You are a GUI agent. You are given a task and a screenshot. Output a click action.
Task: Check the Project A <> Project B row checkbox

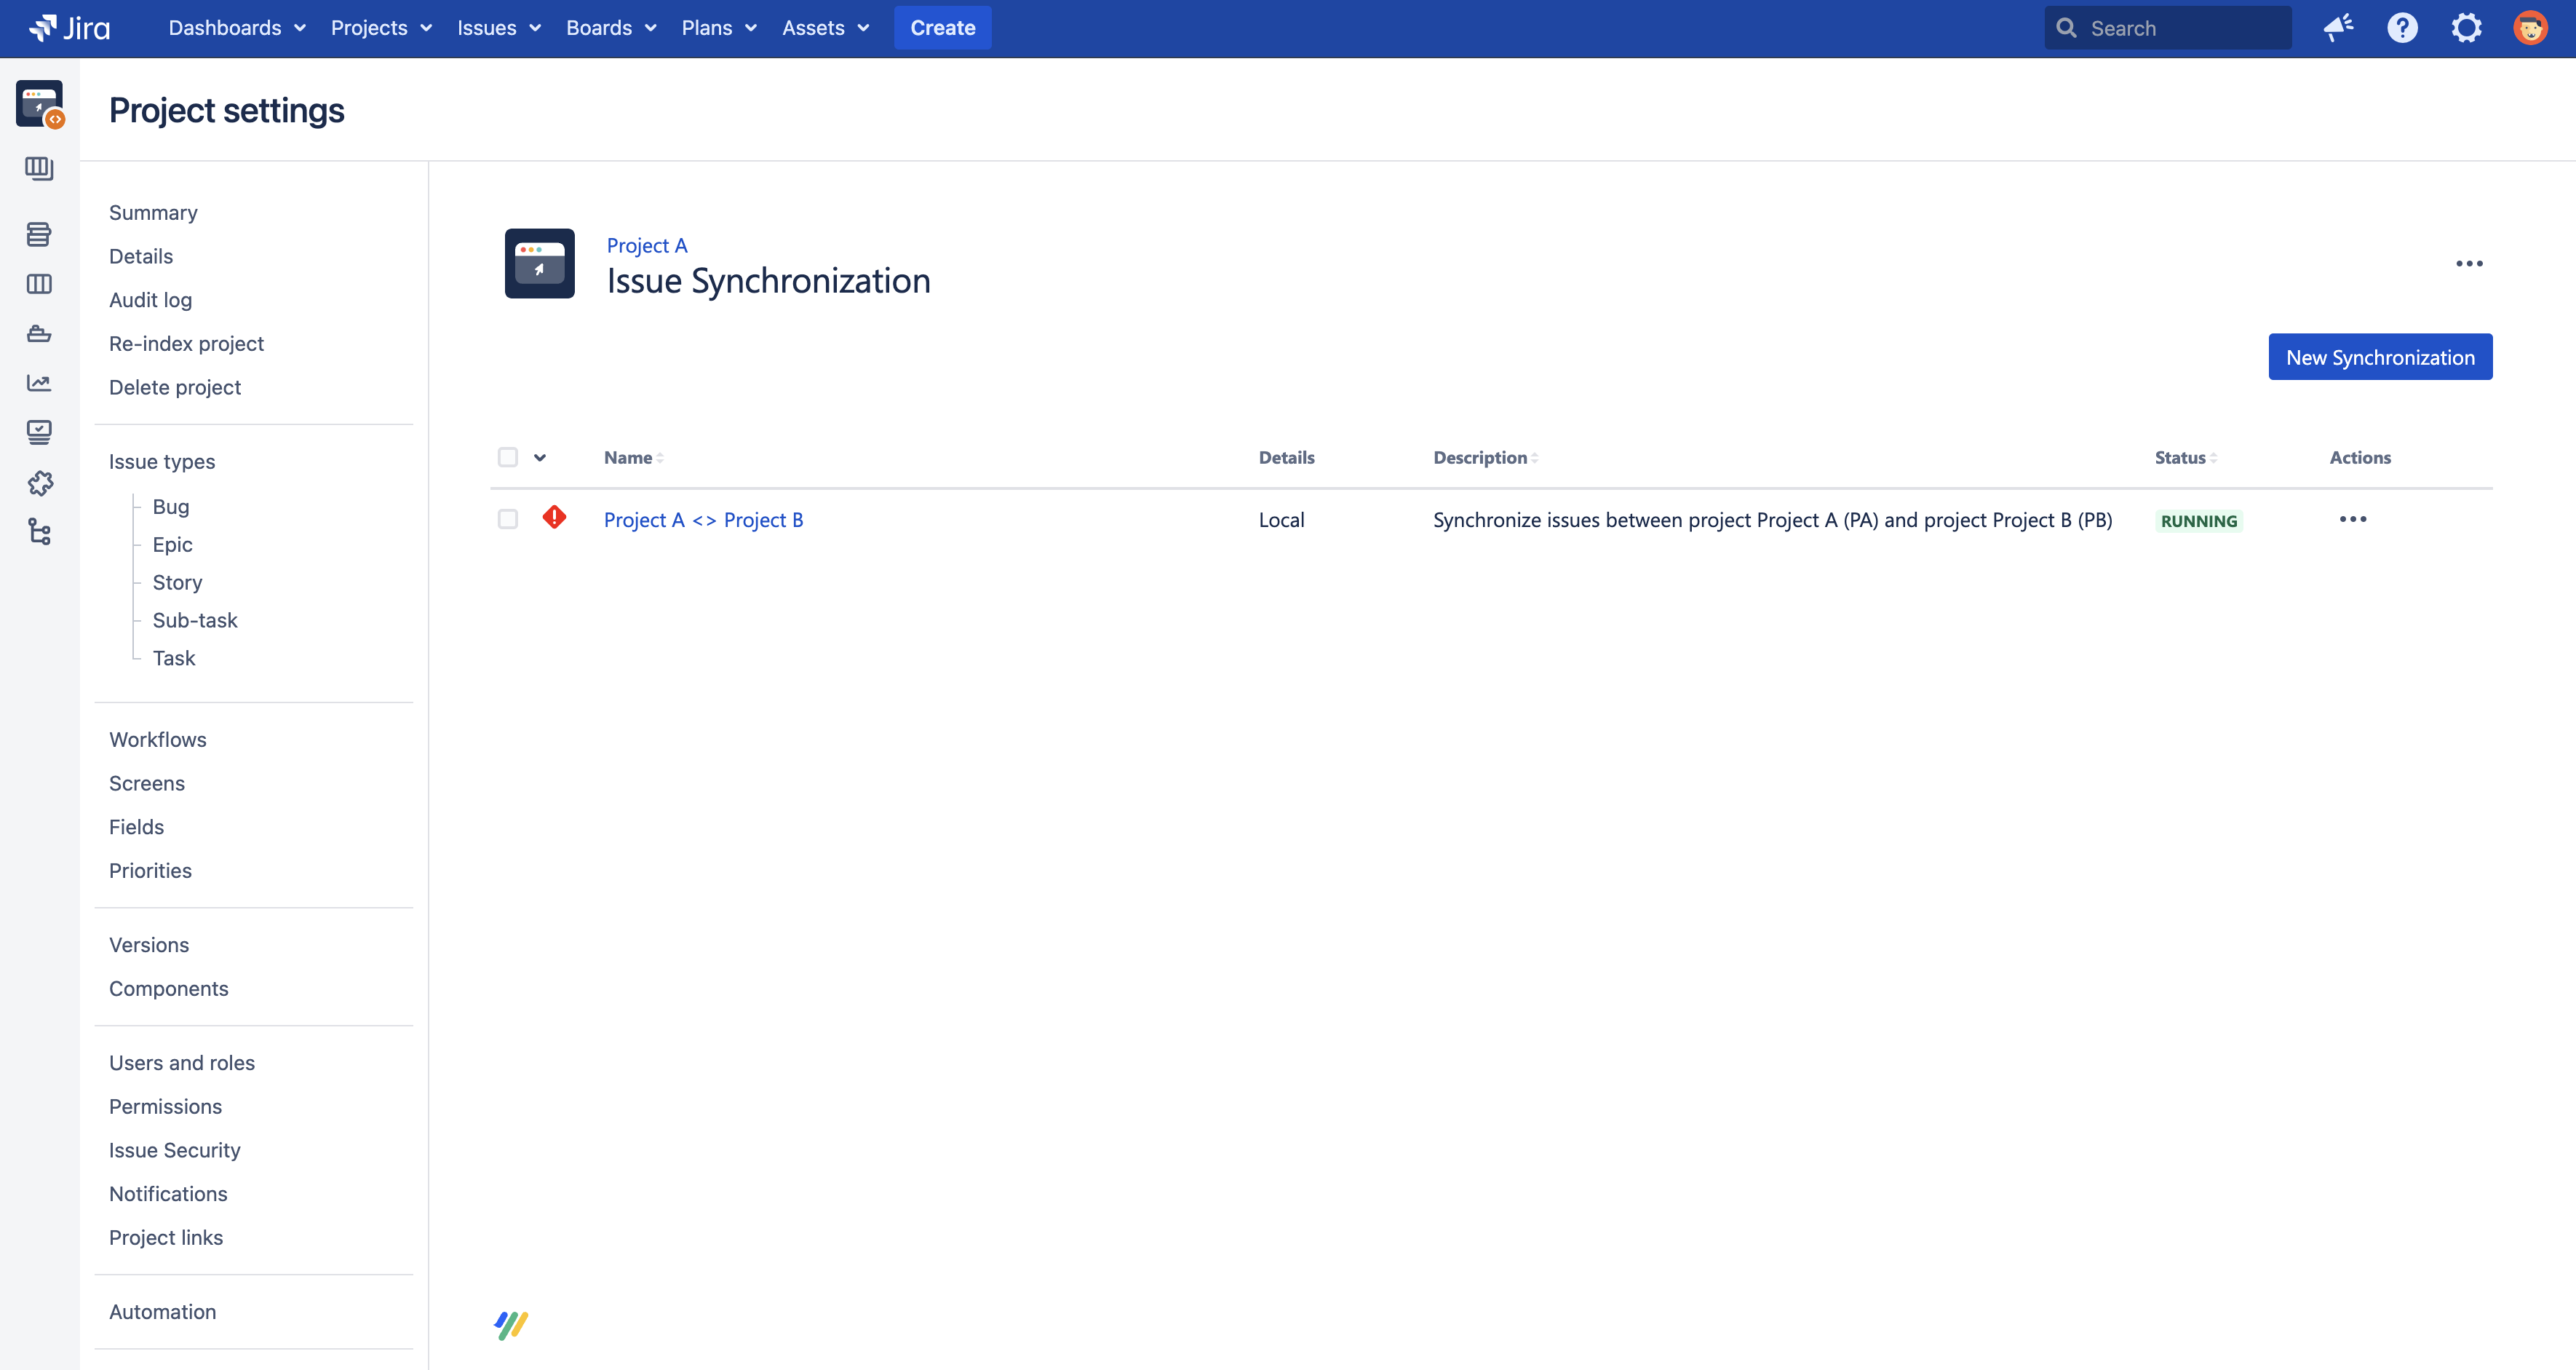pos(507,519)
